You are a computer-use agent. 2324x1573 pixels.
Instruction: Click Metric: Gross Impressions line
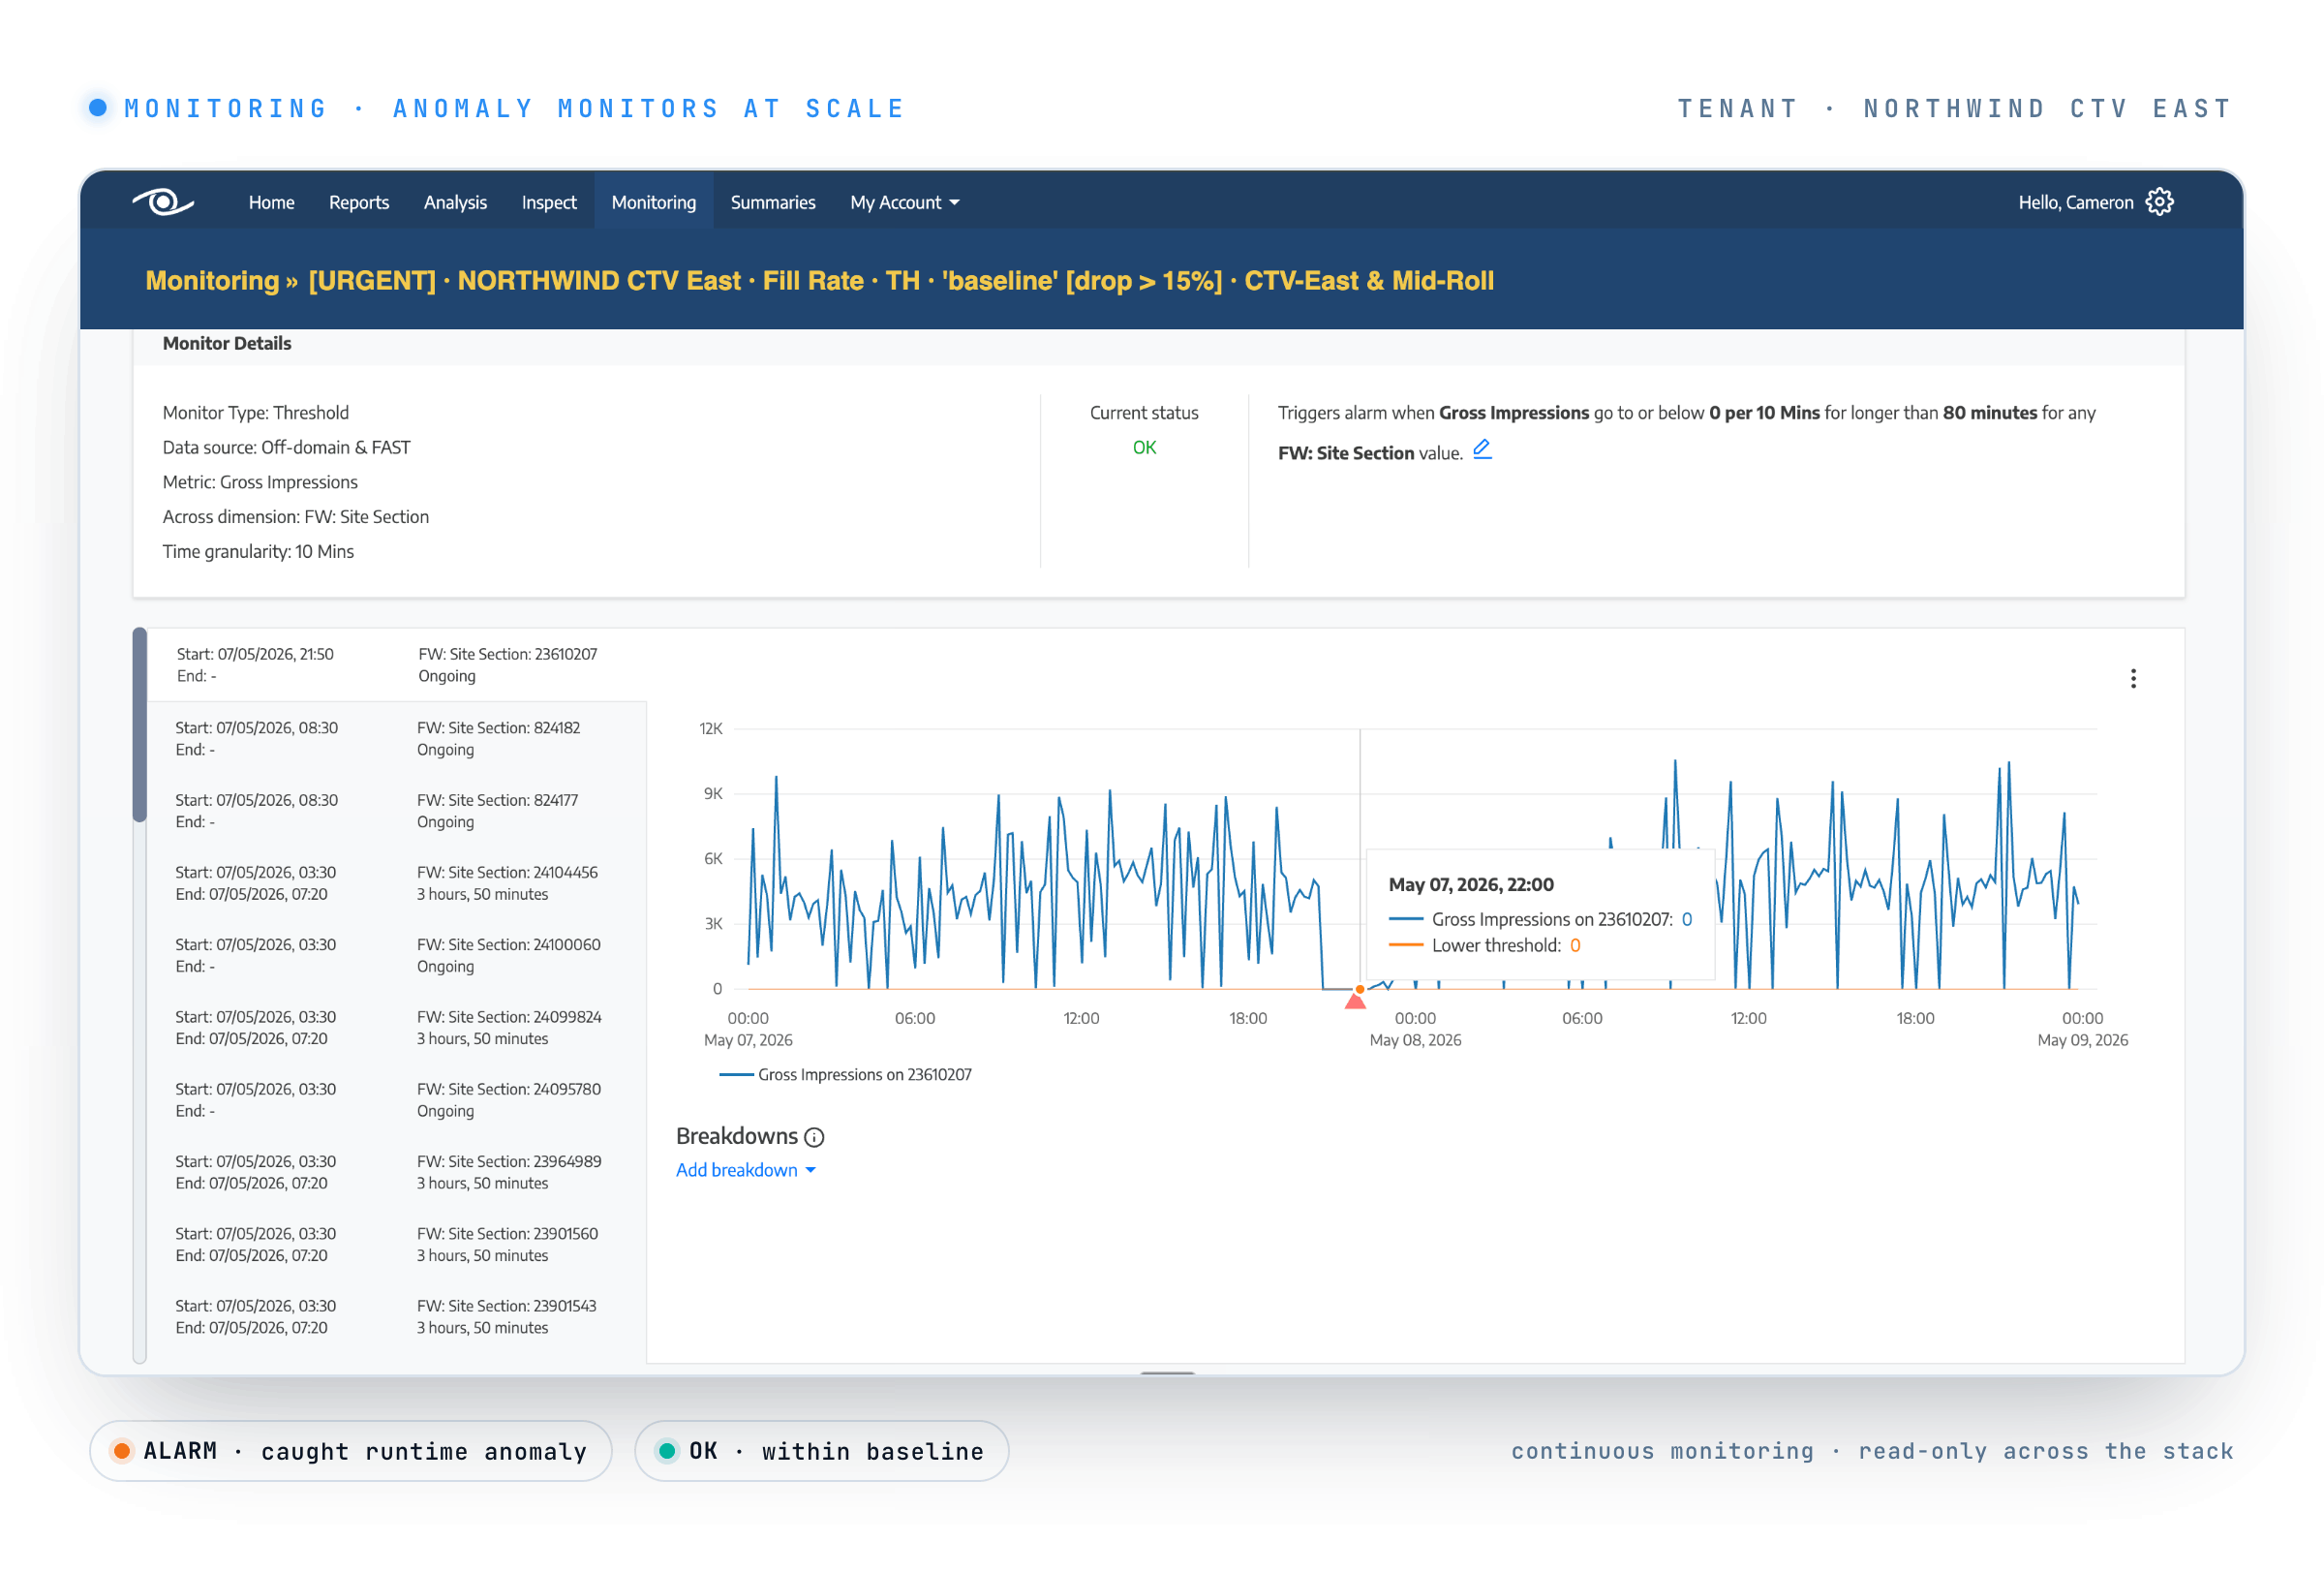[x=260, y=482]
